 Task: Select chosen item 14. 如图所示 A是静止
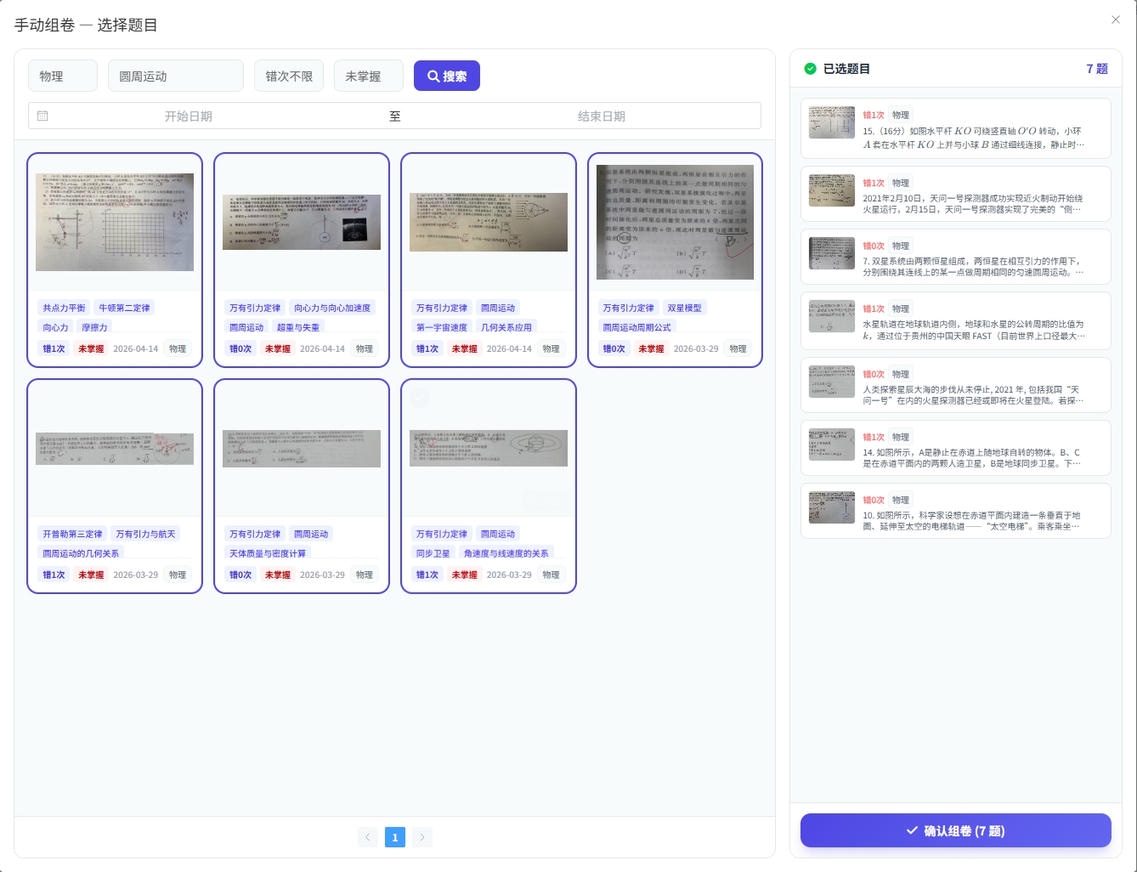point(956,448)
